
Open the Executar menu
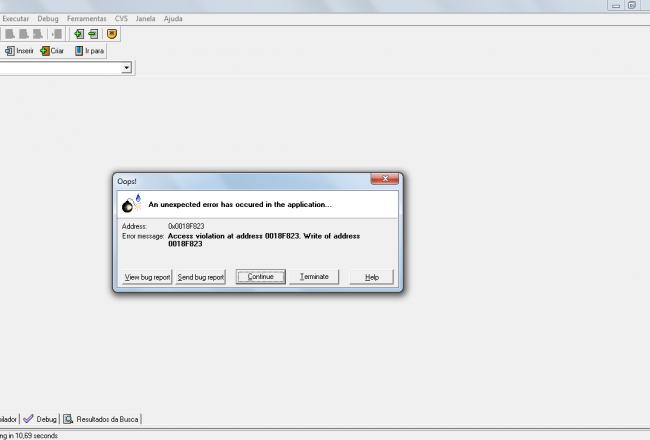(16, 19)
